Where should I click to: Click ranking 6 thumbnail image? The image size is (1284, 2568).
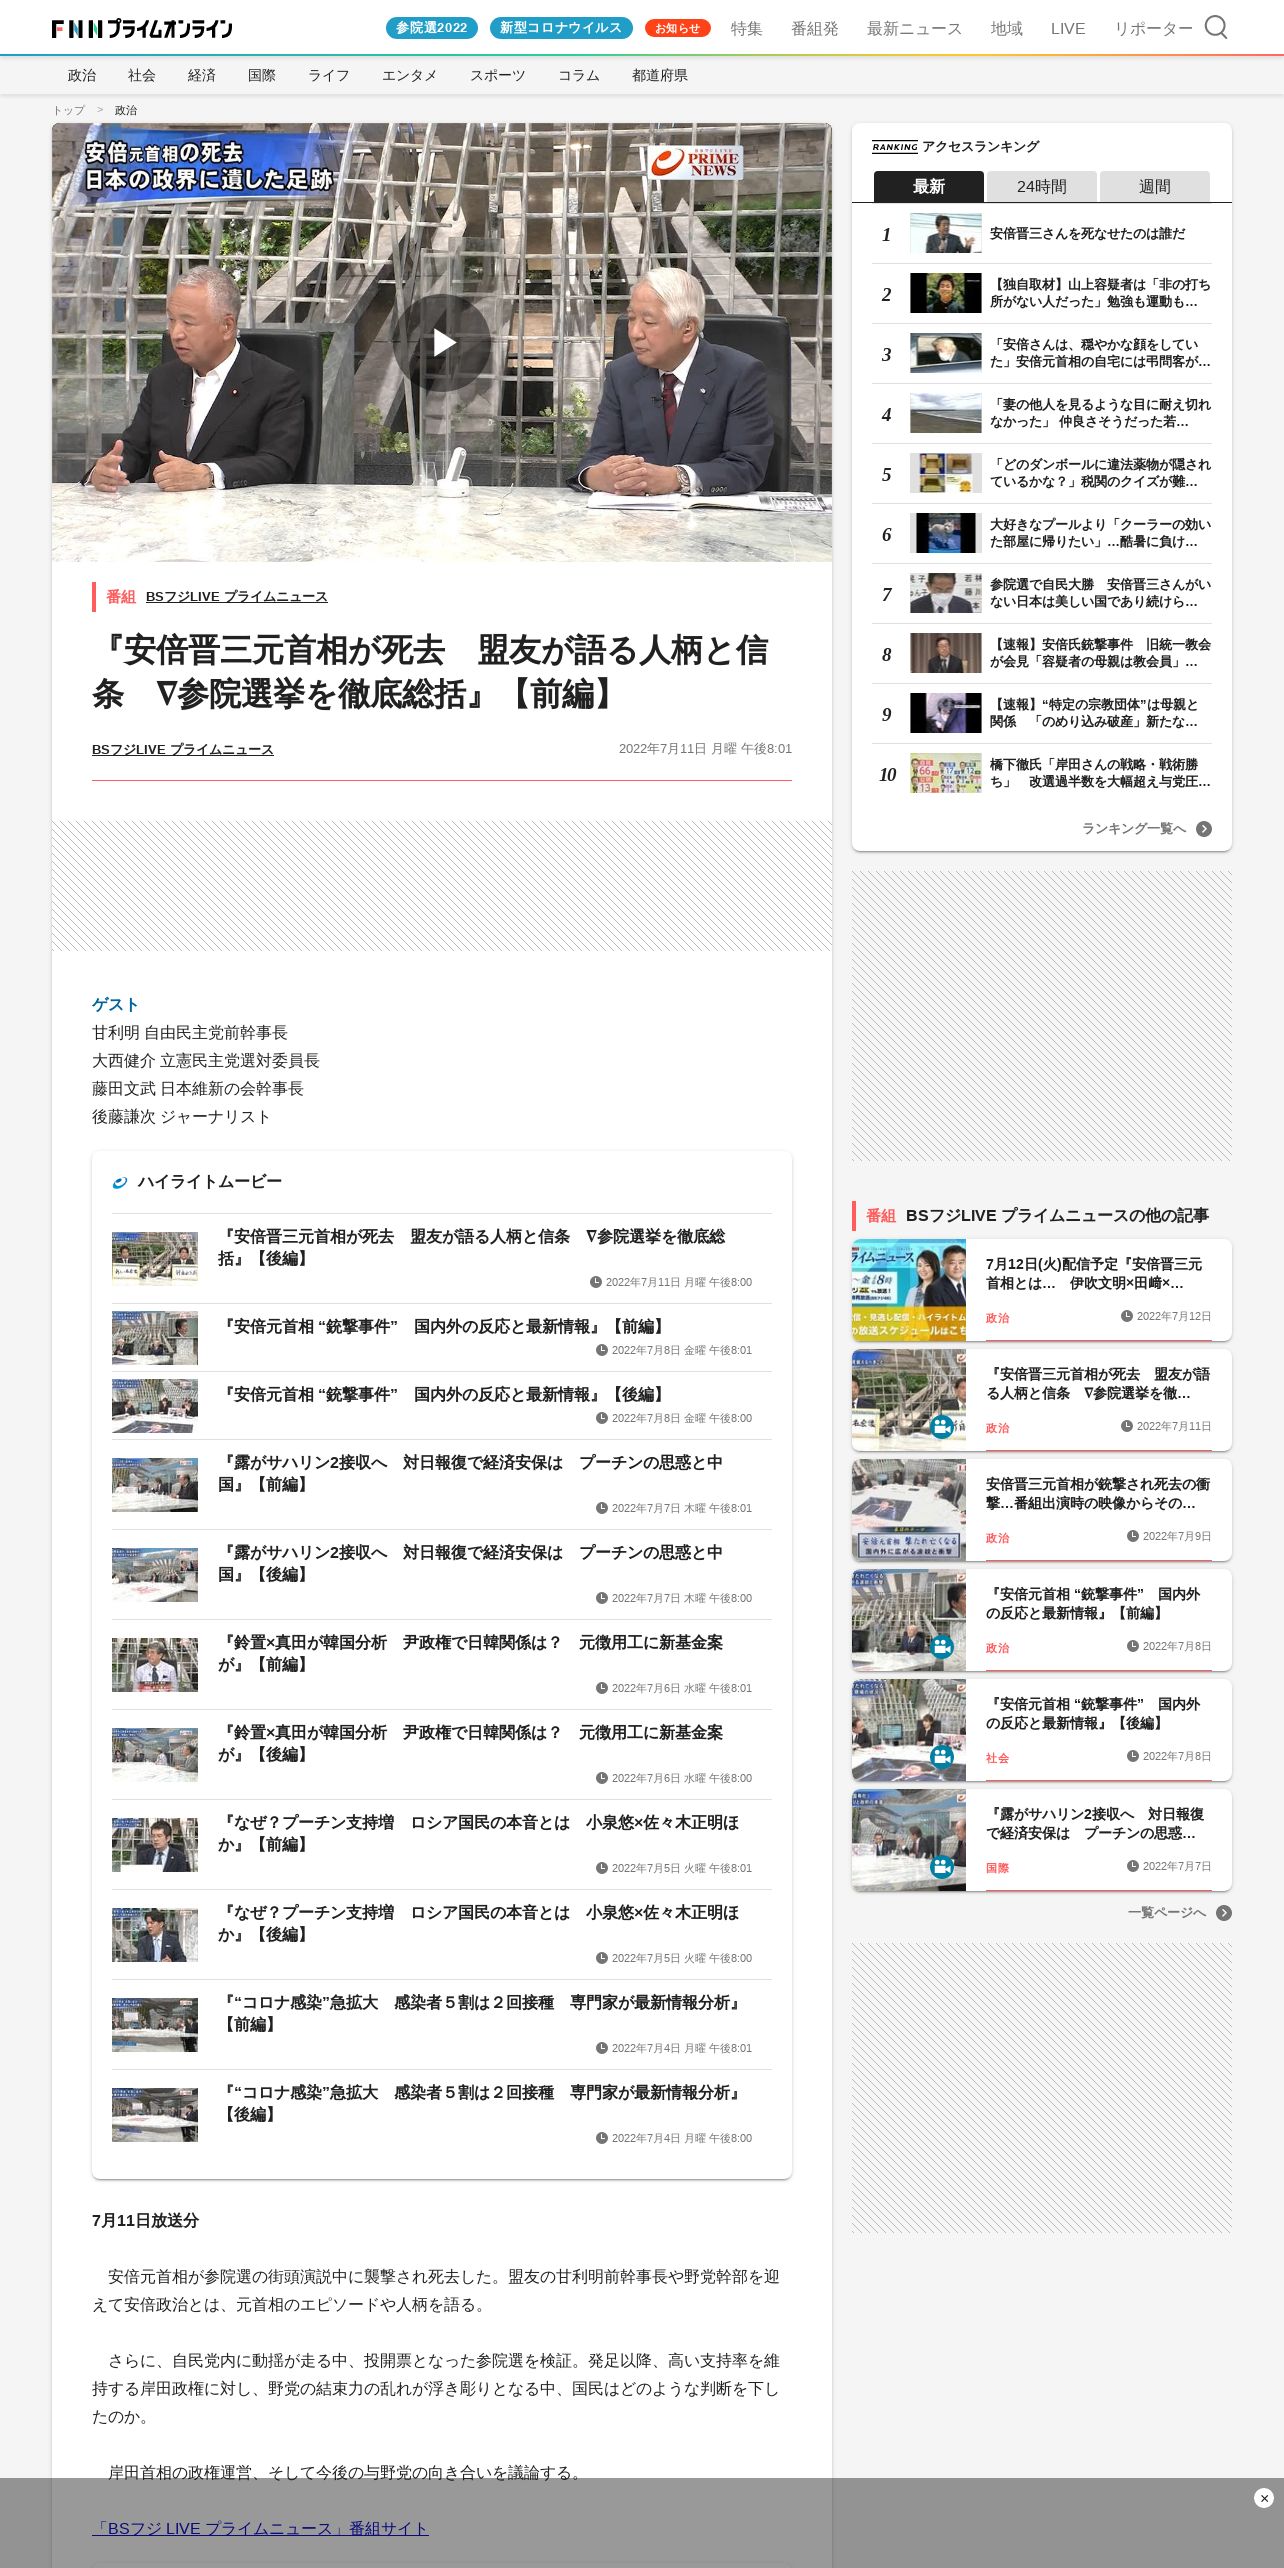point(945,534)
